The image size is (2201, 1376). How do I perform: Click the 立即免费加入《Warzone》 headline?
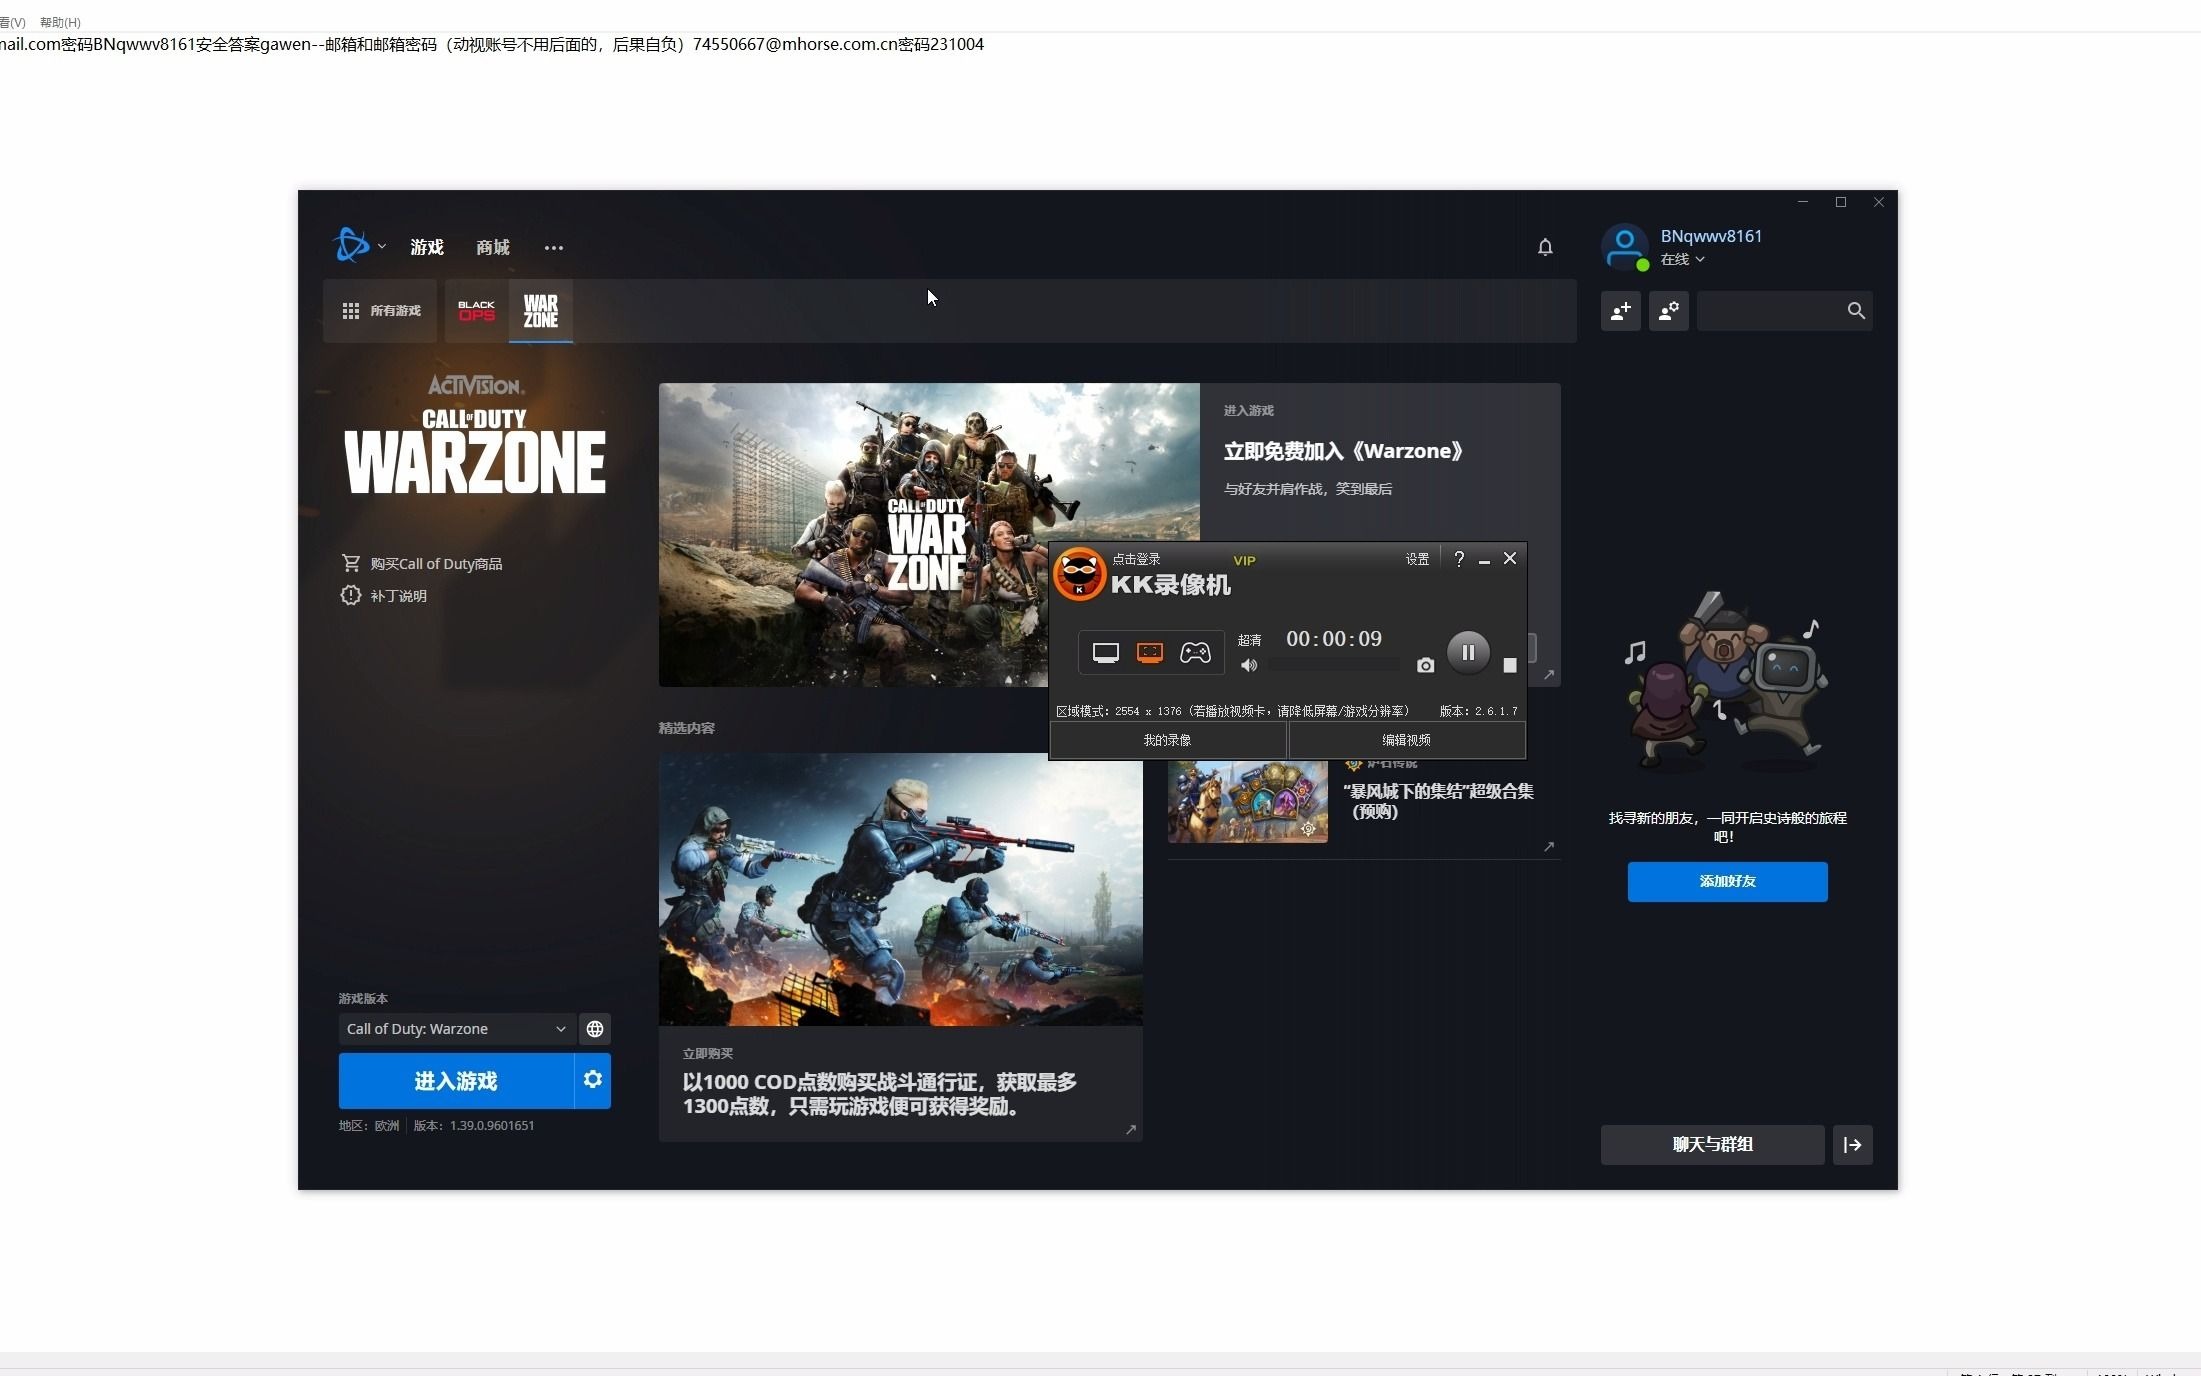click(x=1343, y=451)
